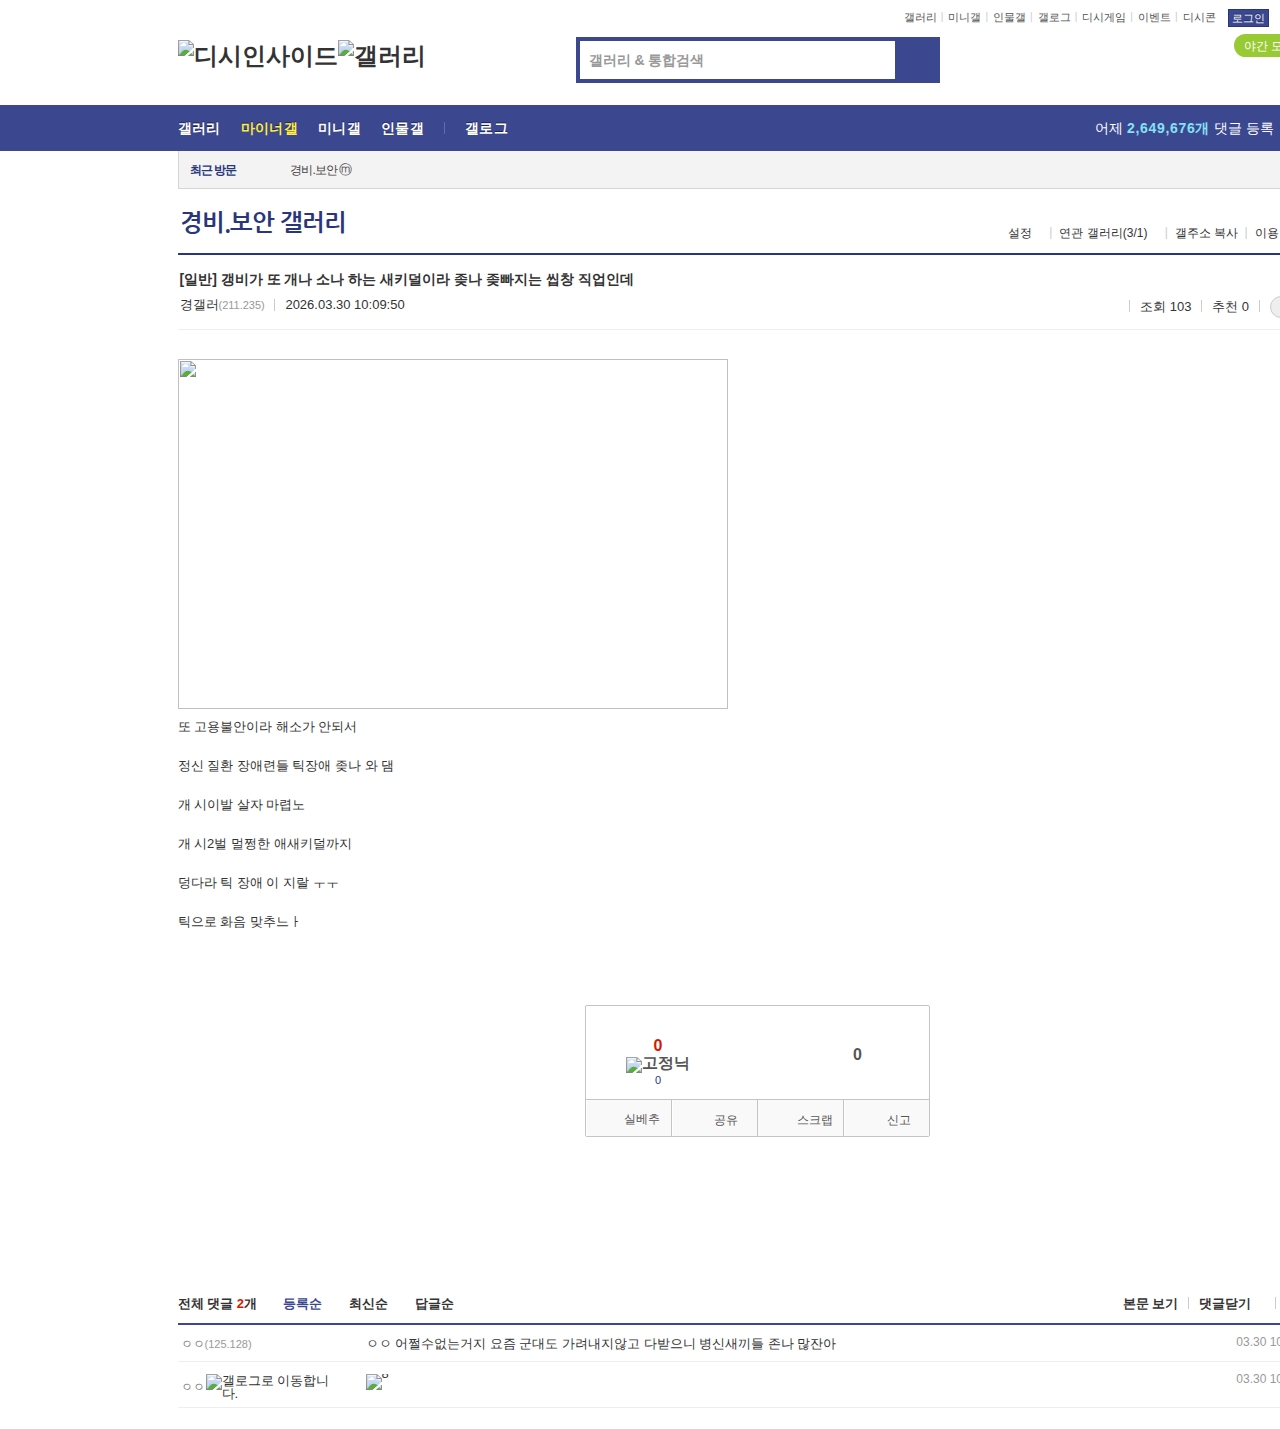1280x1429 pixels.
Task: Open 디시콘 link in top bar
Action: coord(1199,18)
